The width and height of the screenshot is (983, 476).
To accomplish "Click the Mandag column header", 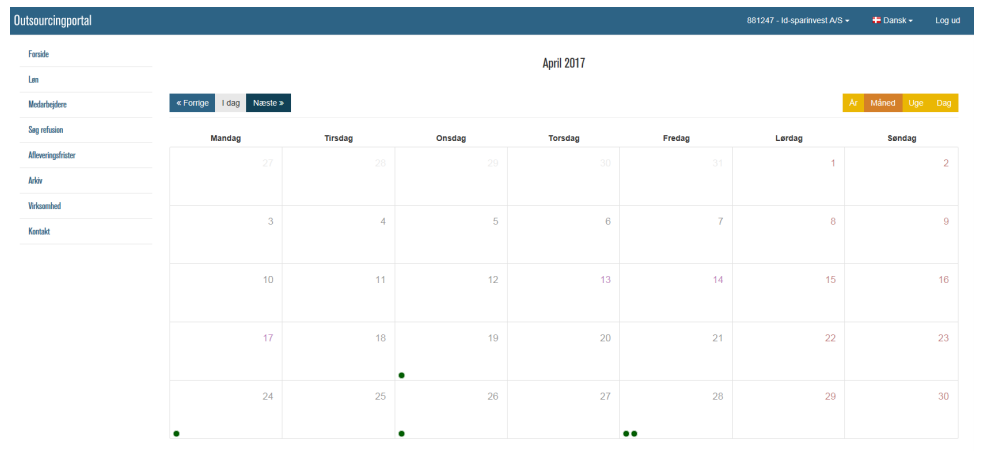I will pyautogui.click(x=226, y=139).
